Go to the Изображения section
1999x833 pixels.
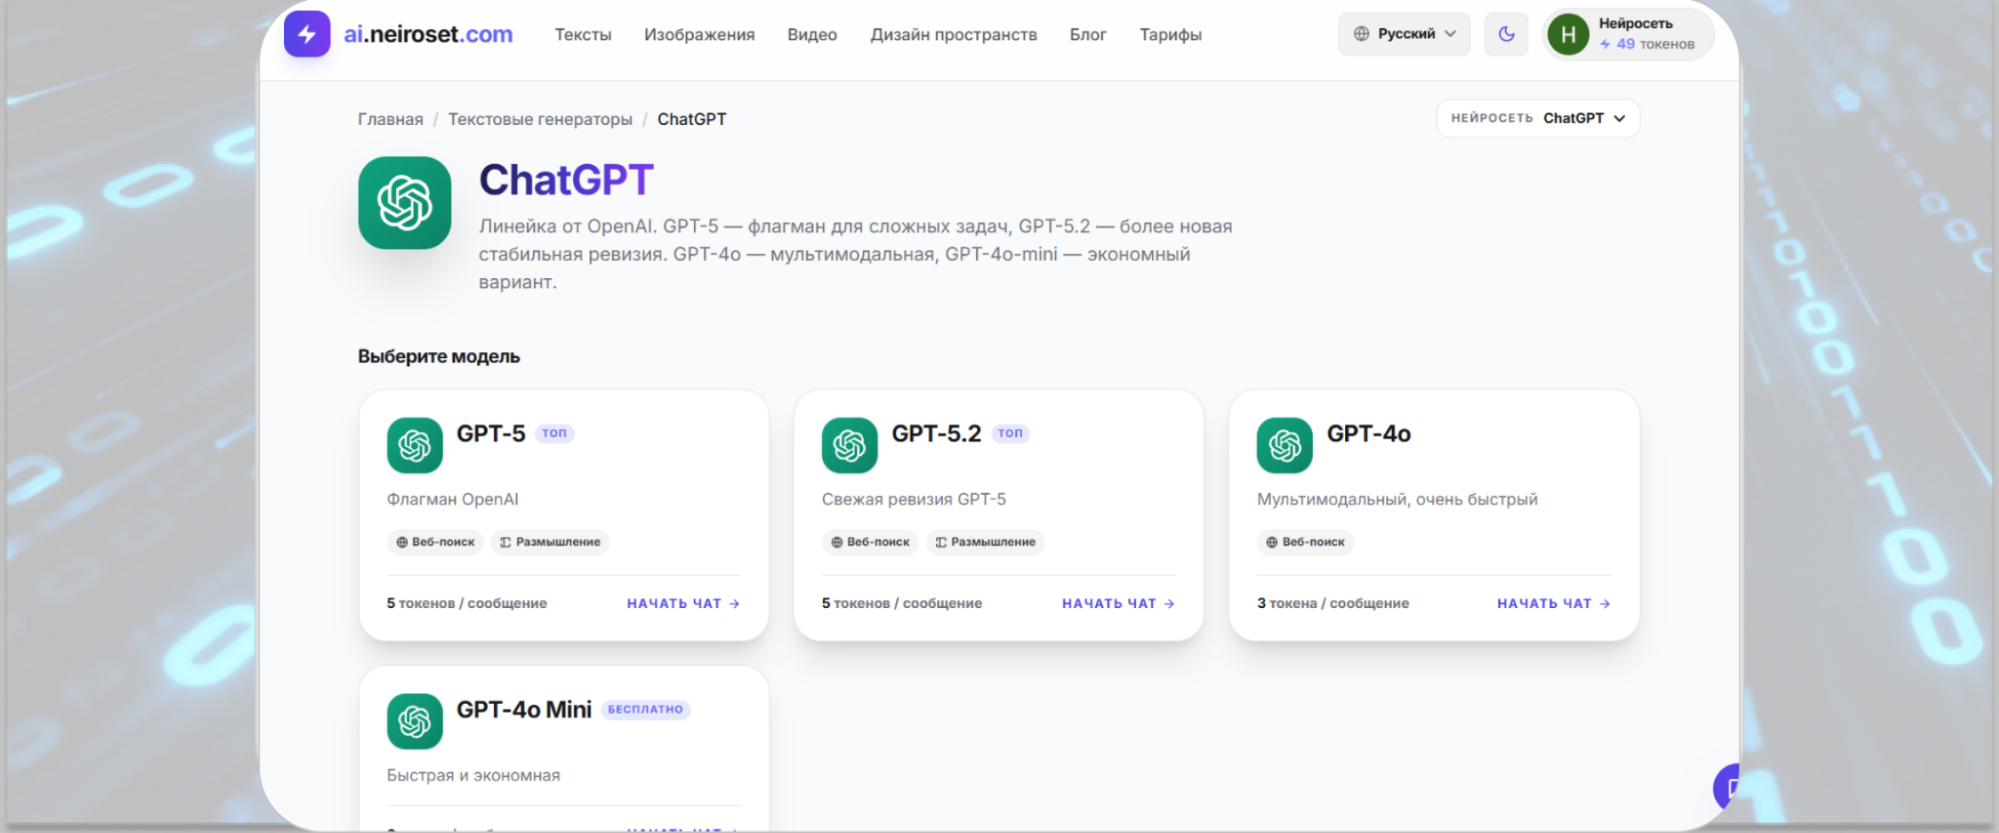pos(699,35)
